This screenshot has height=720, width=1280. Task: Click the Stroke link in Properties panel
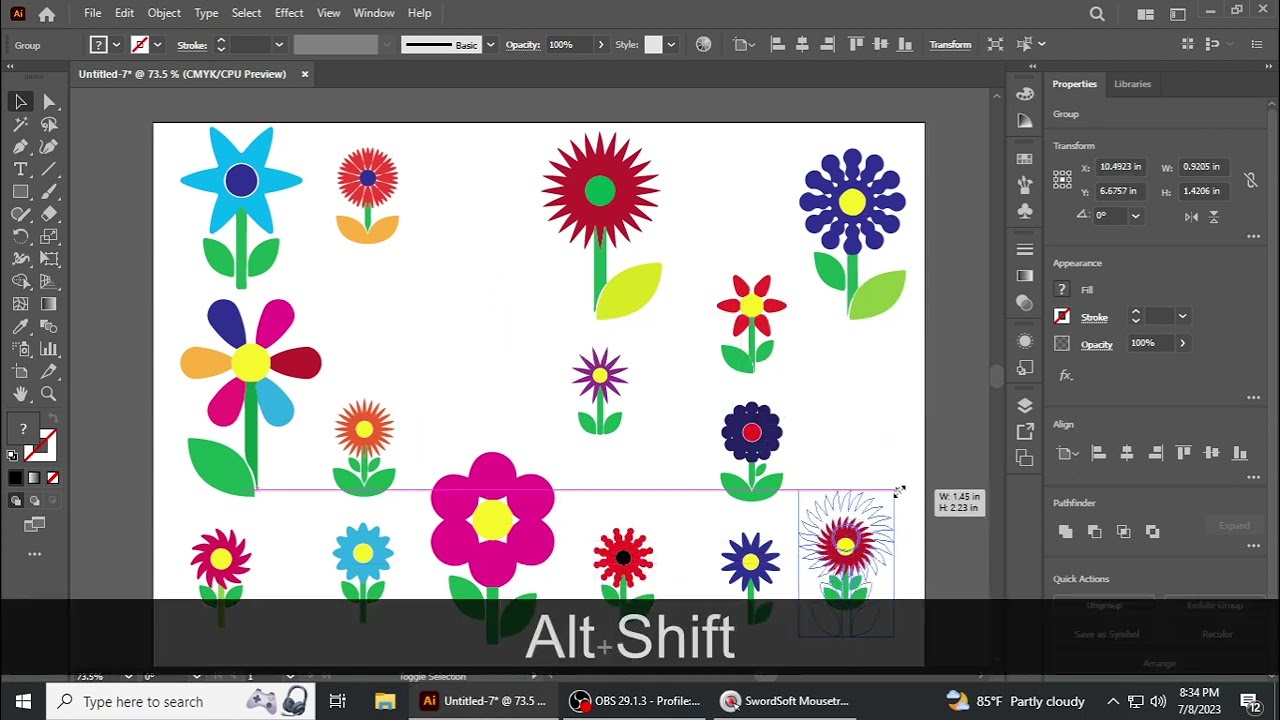point(1094,317)
